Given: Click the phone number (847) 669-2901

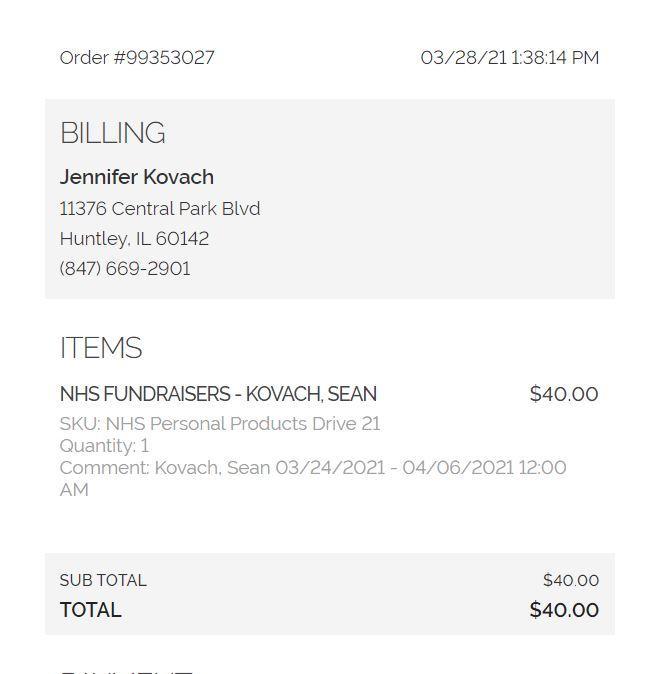Looking at the screenshot, I should (x=125, y=268).
